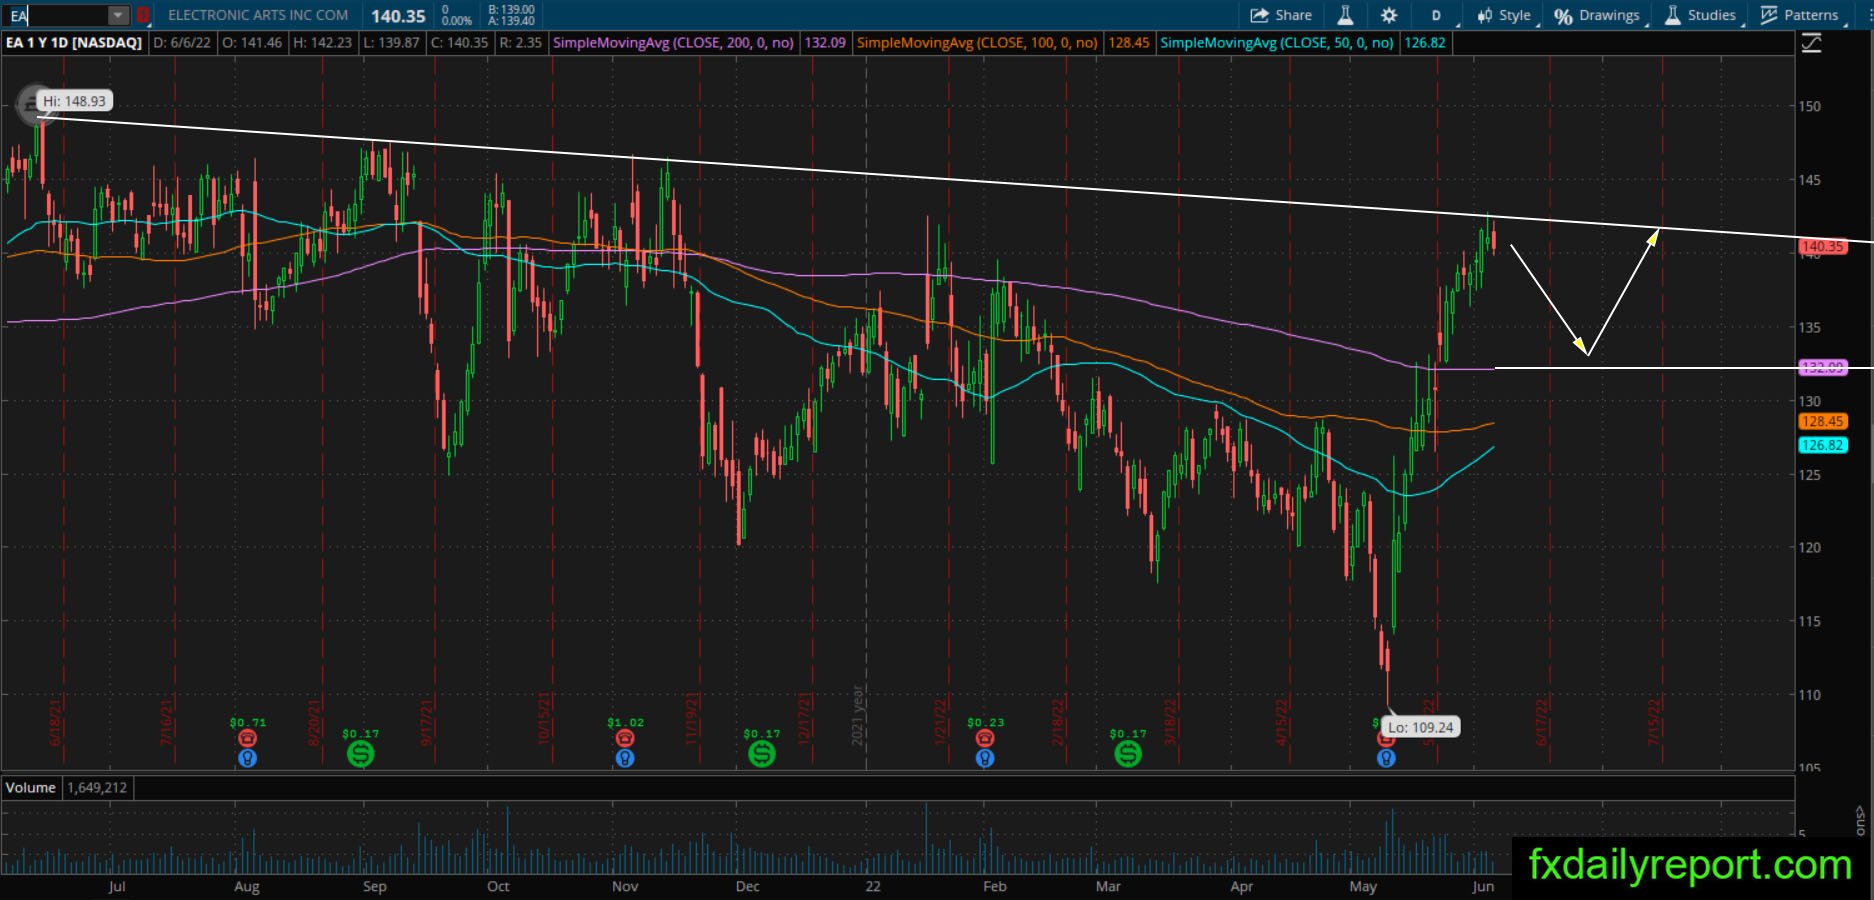The width and height of the screenshot is (1874, 900).
Task: Click the 110 price axis label
Action: pyautogui.click(x=1809, y=695)
